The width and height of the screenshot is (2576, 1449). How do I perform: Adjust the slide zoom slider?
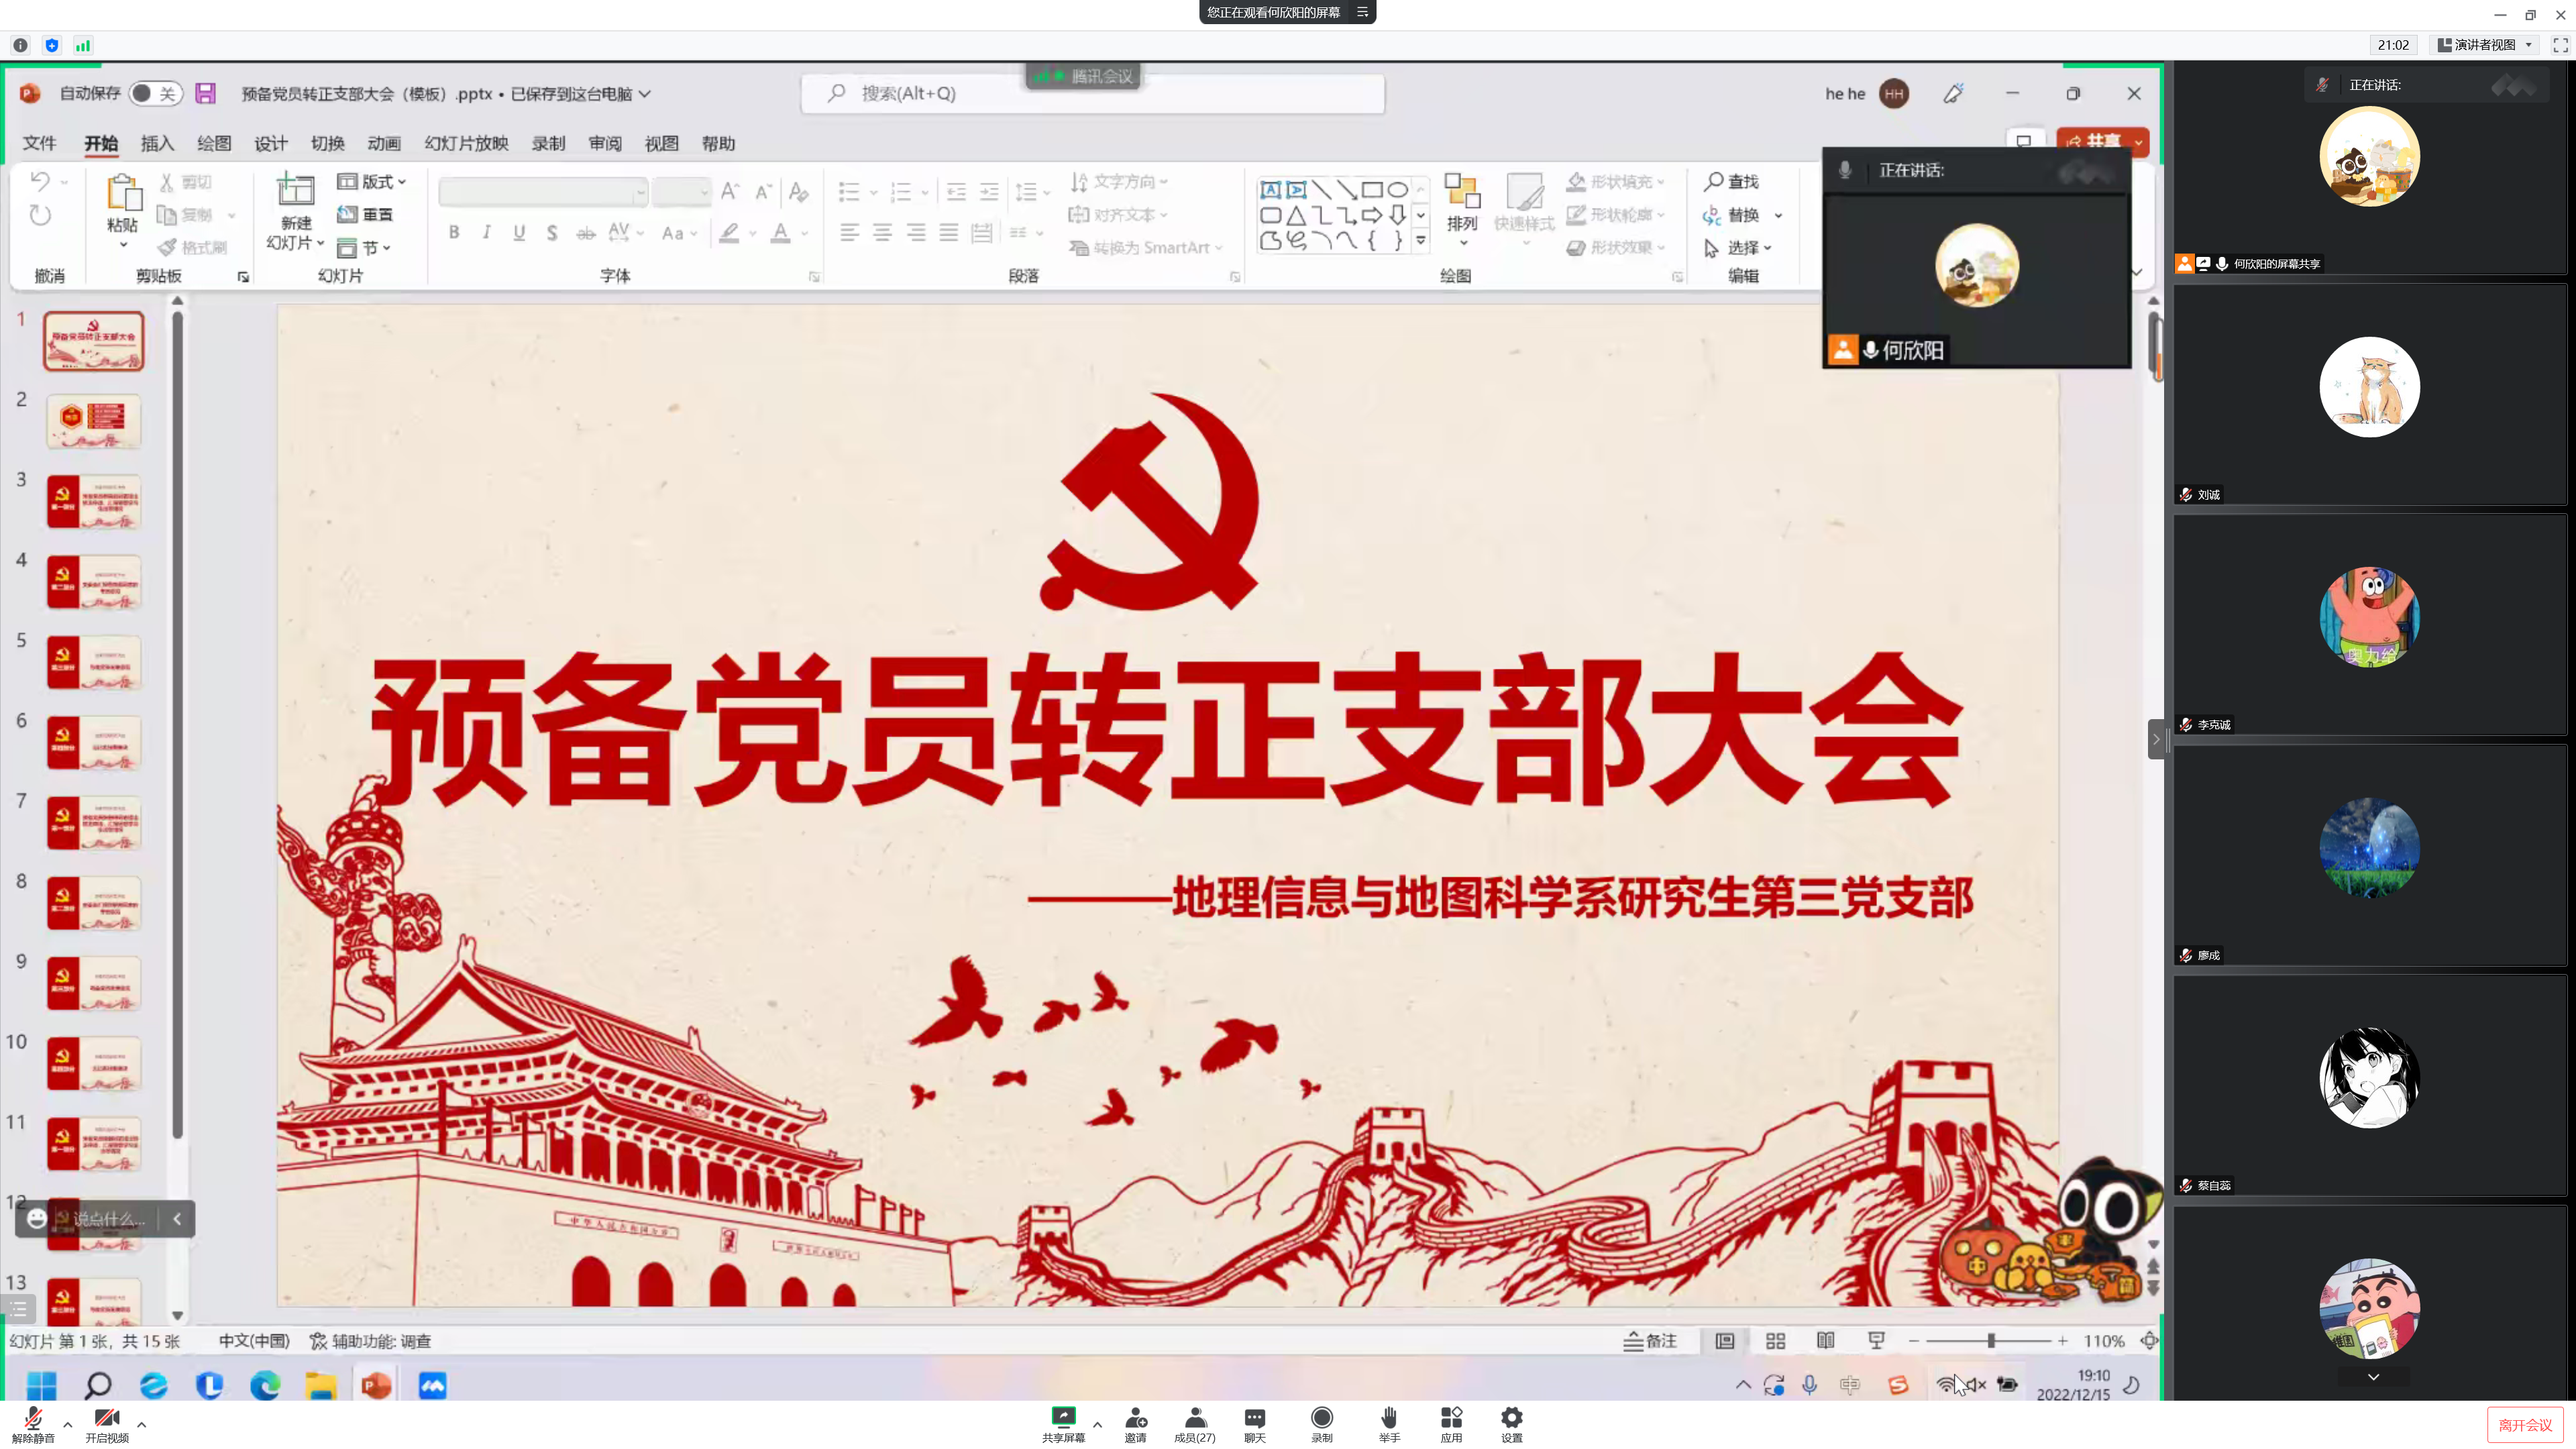pos(1990,1341)
